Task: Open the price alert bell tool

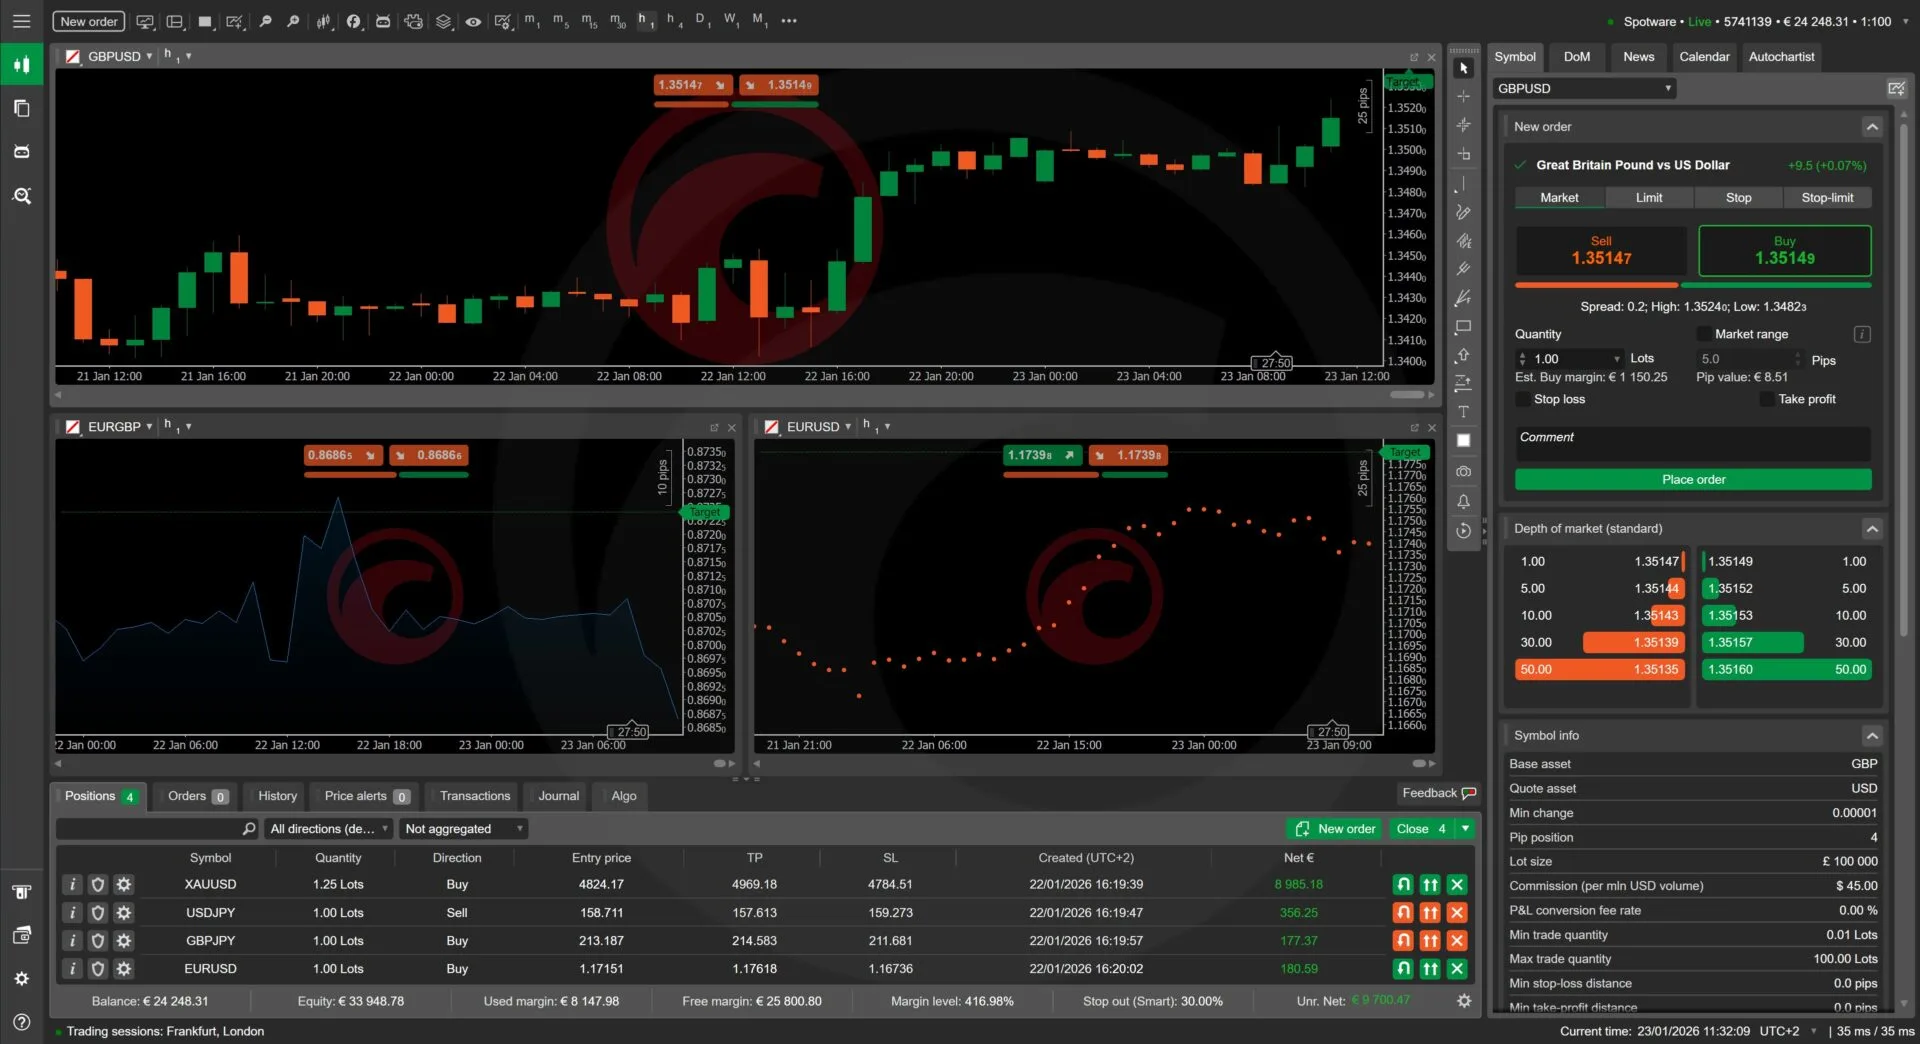Action: click(x=1463, y=501)
